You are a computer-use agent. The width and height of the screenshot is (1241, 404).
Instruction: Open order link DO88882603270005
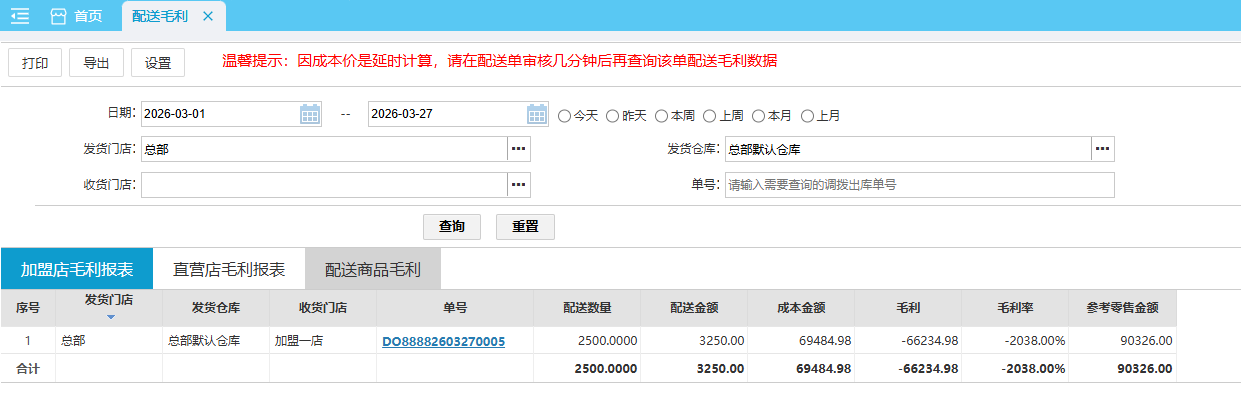(x=443, y=341)
